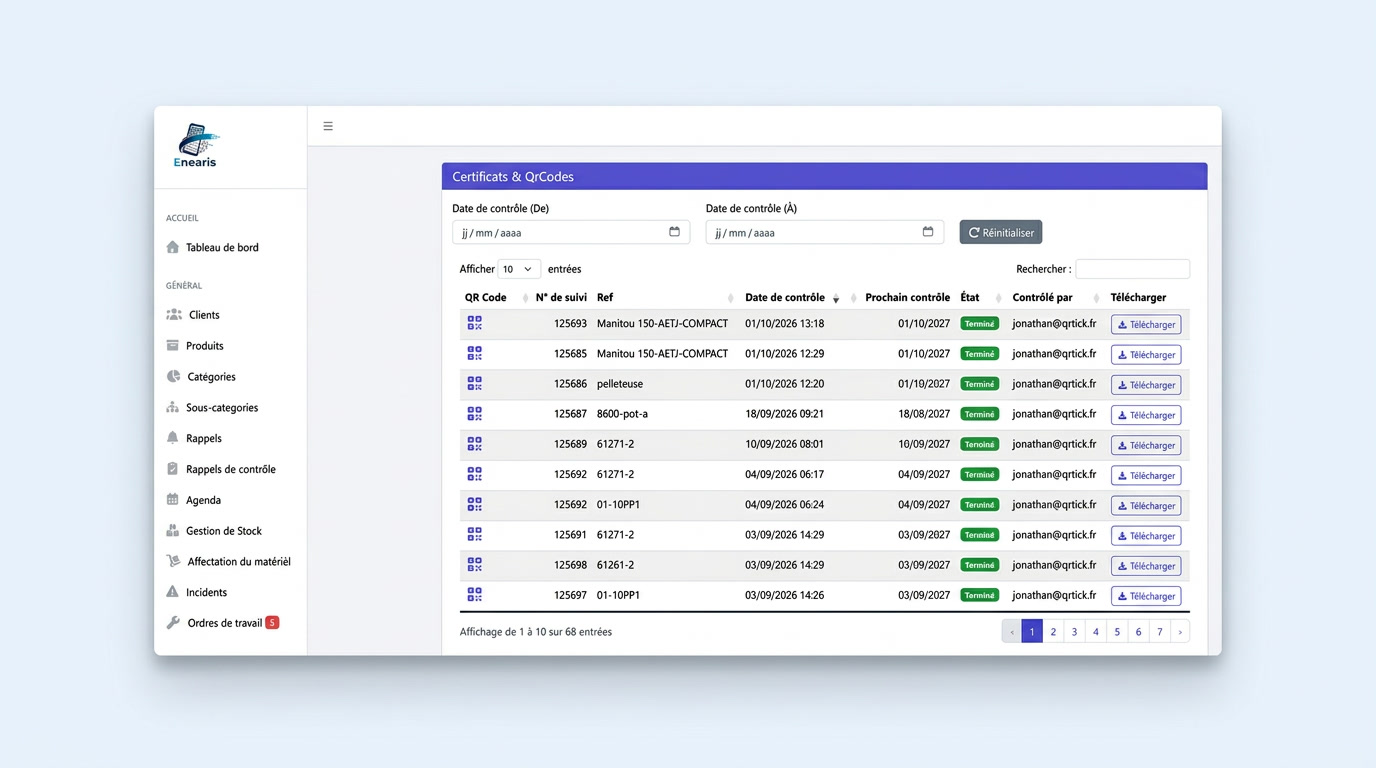Screen dimensions: 1376x768
Task: Sort table by État column
Action: click(980, 297)
